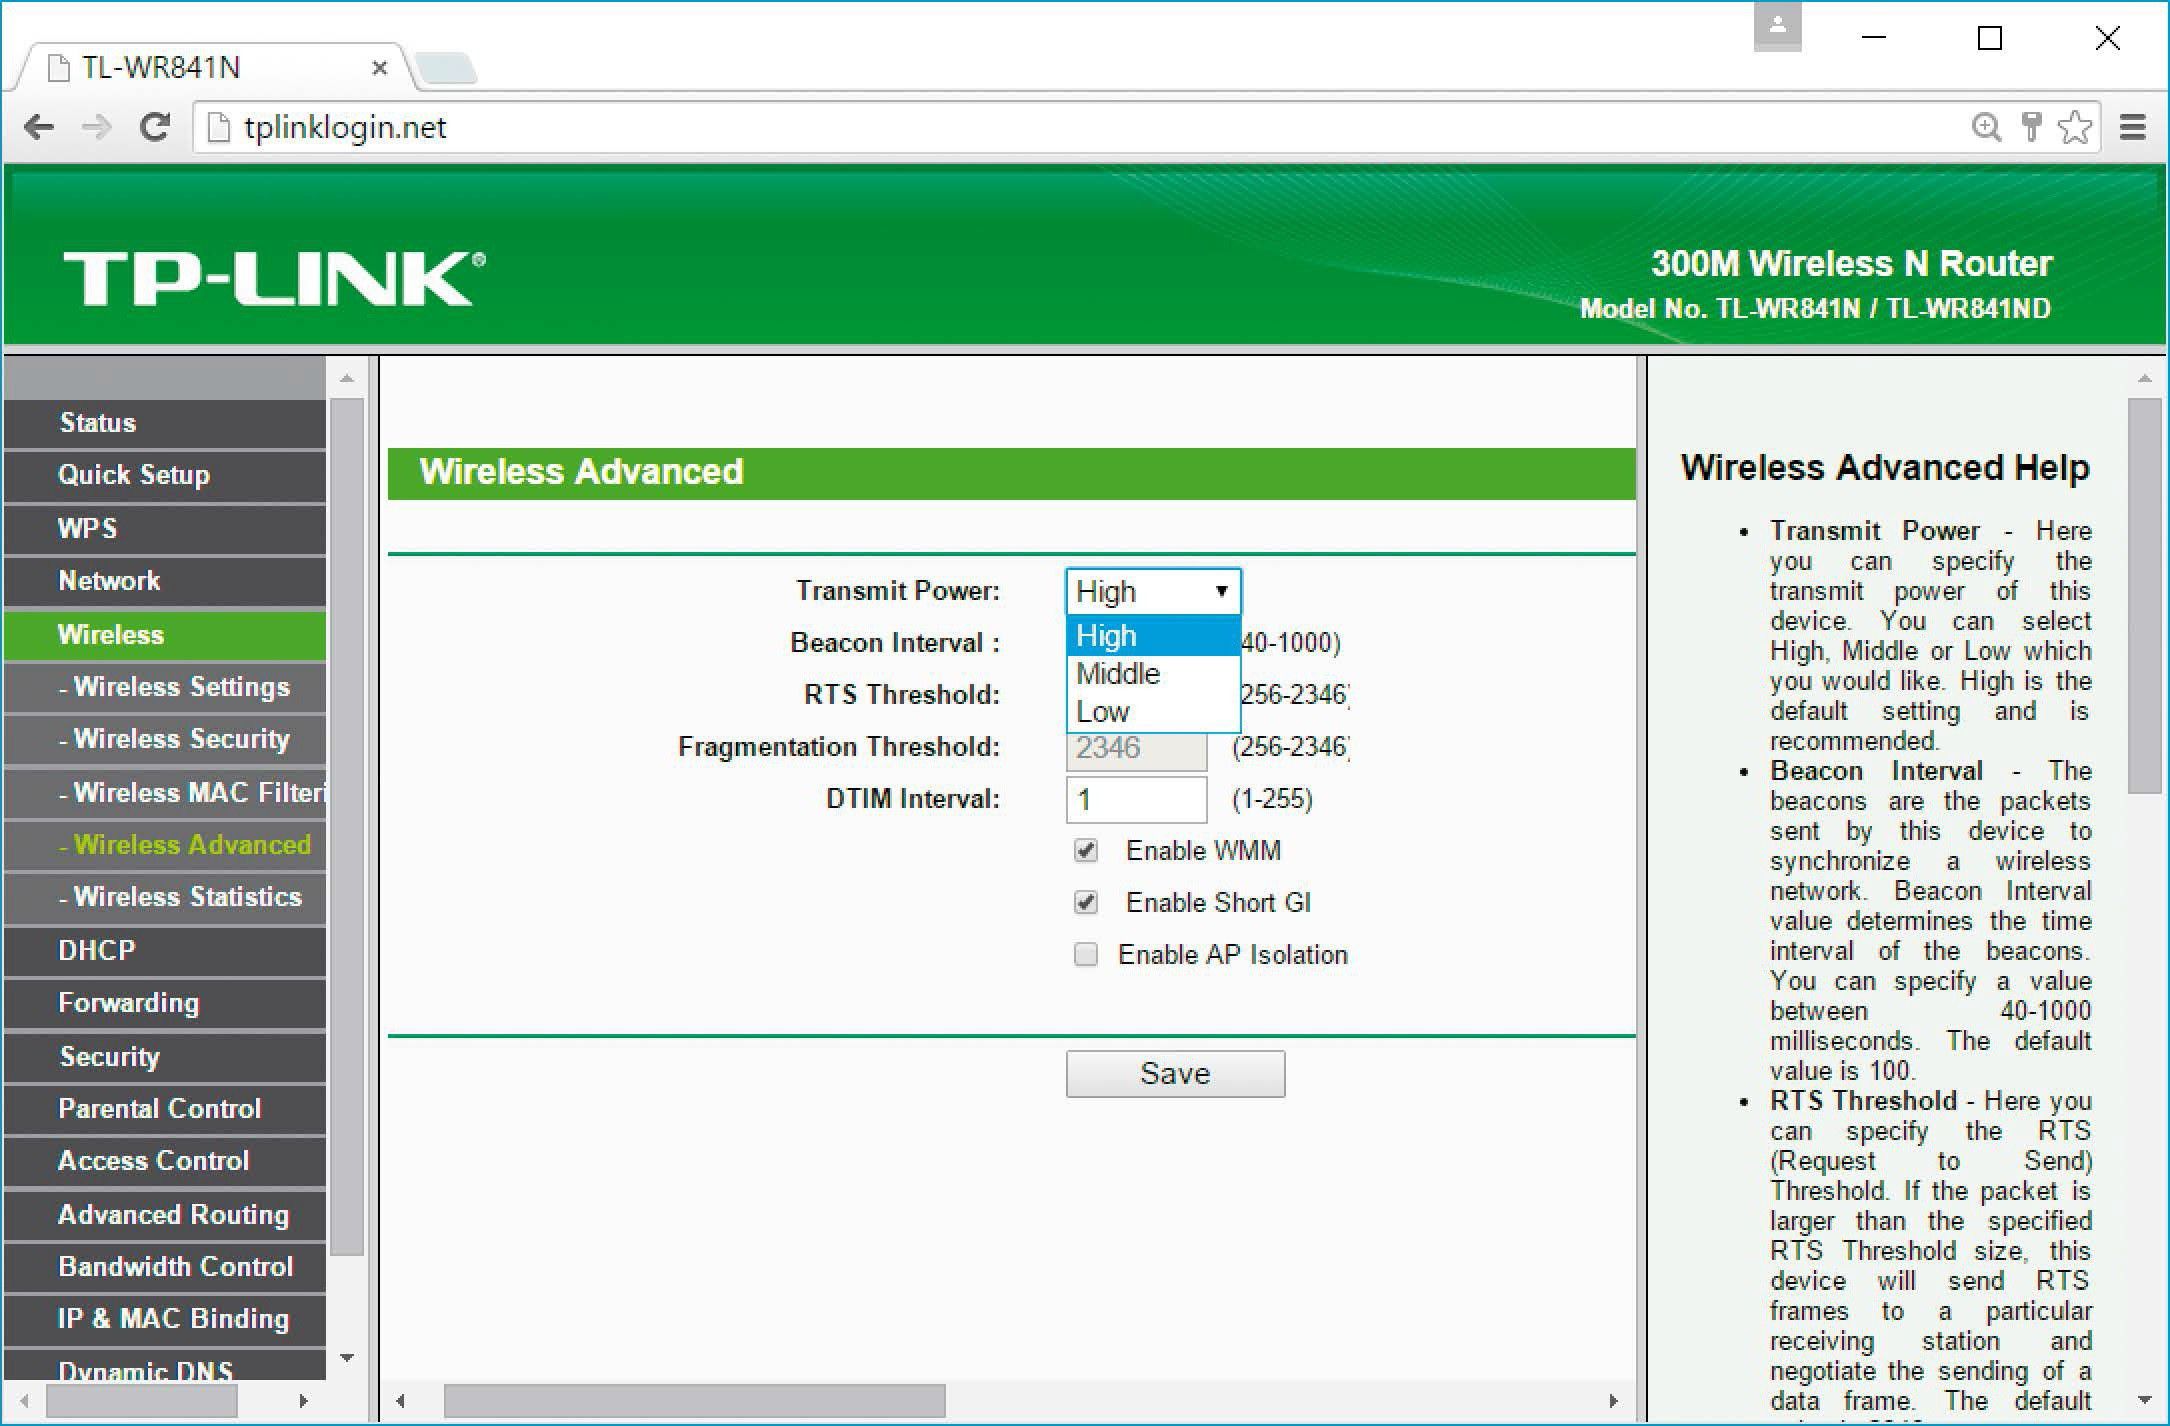
Task: Uncheck Enable Short GI
Action: coord(1085,903)
